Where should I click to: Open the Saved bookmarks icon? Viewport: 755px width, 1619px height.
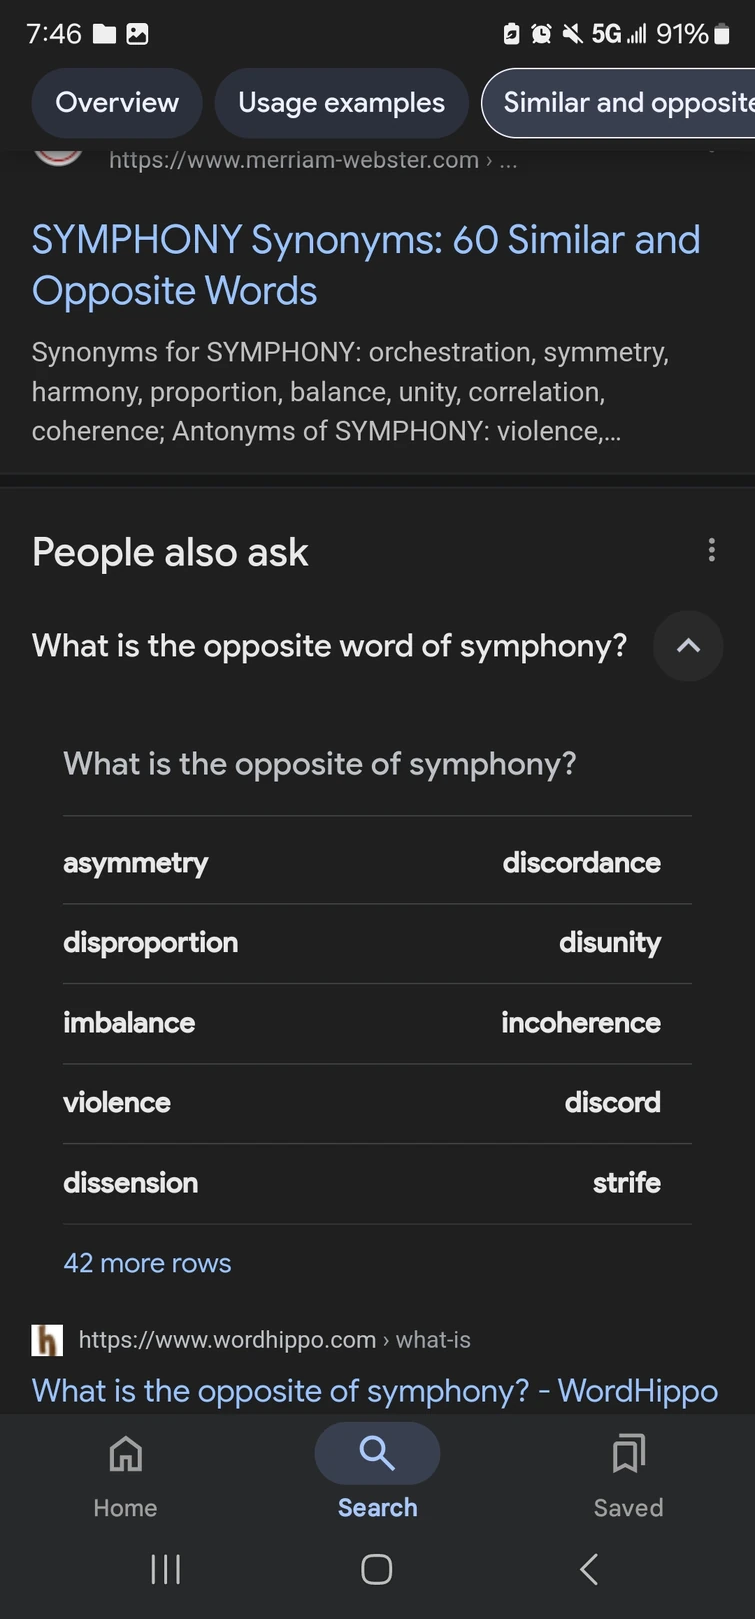[628, 1454]
